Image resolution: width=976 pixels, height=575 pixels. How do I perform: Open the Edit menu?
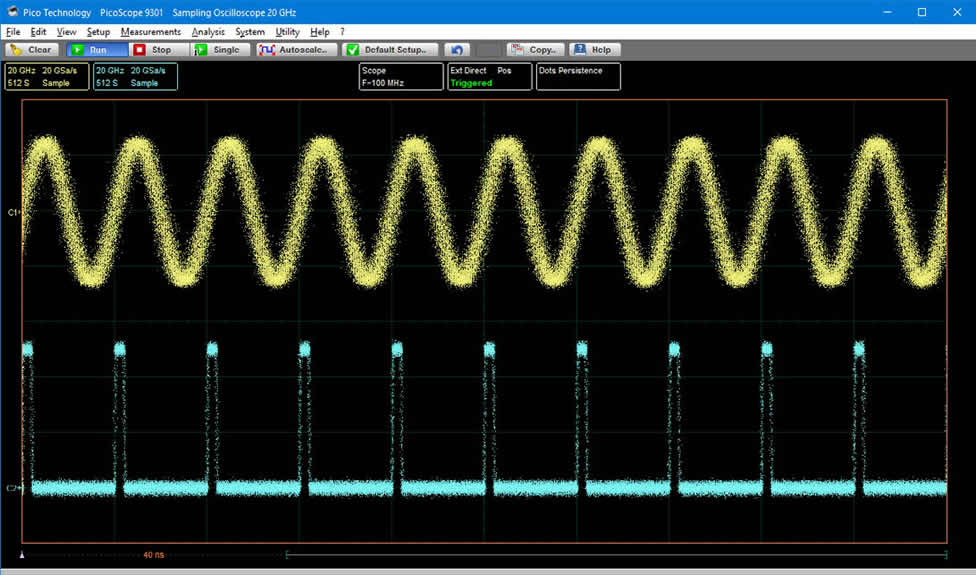[39, 32]
